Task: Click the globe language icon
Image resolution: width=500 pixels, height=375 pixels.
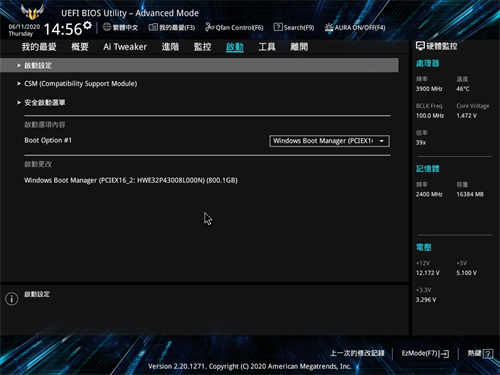Action: click(107, 27)
